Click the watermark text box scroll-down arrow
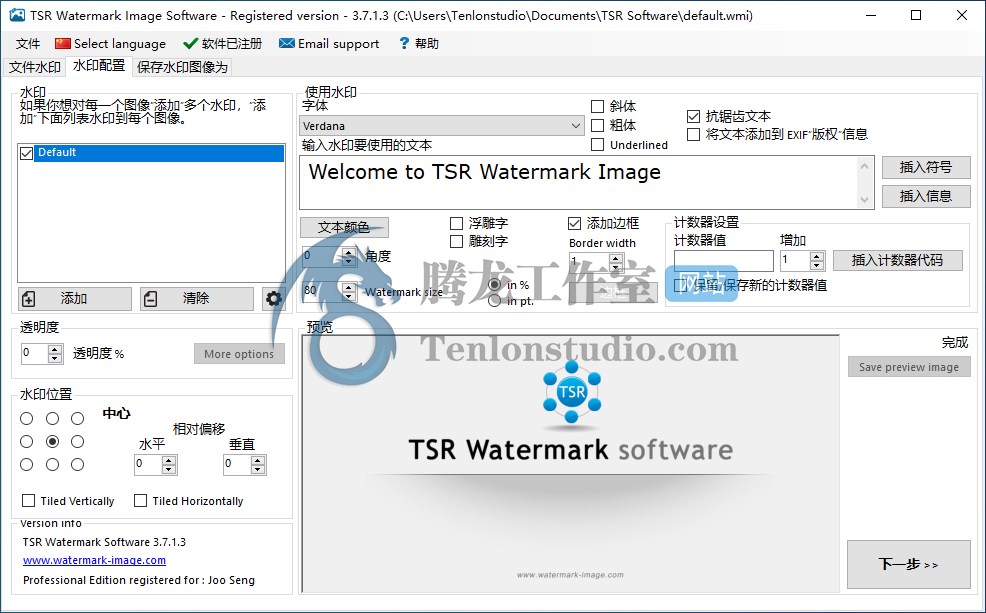This screenshot has width=986, height=613. tap(865, 200)
